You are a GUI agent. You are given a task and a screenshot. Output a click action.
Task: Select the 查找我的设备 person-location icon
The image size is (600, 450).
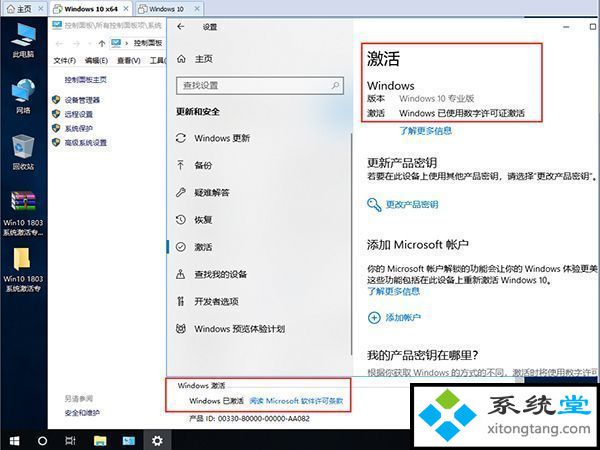[x=181, y=274]
